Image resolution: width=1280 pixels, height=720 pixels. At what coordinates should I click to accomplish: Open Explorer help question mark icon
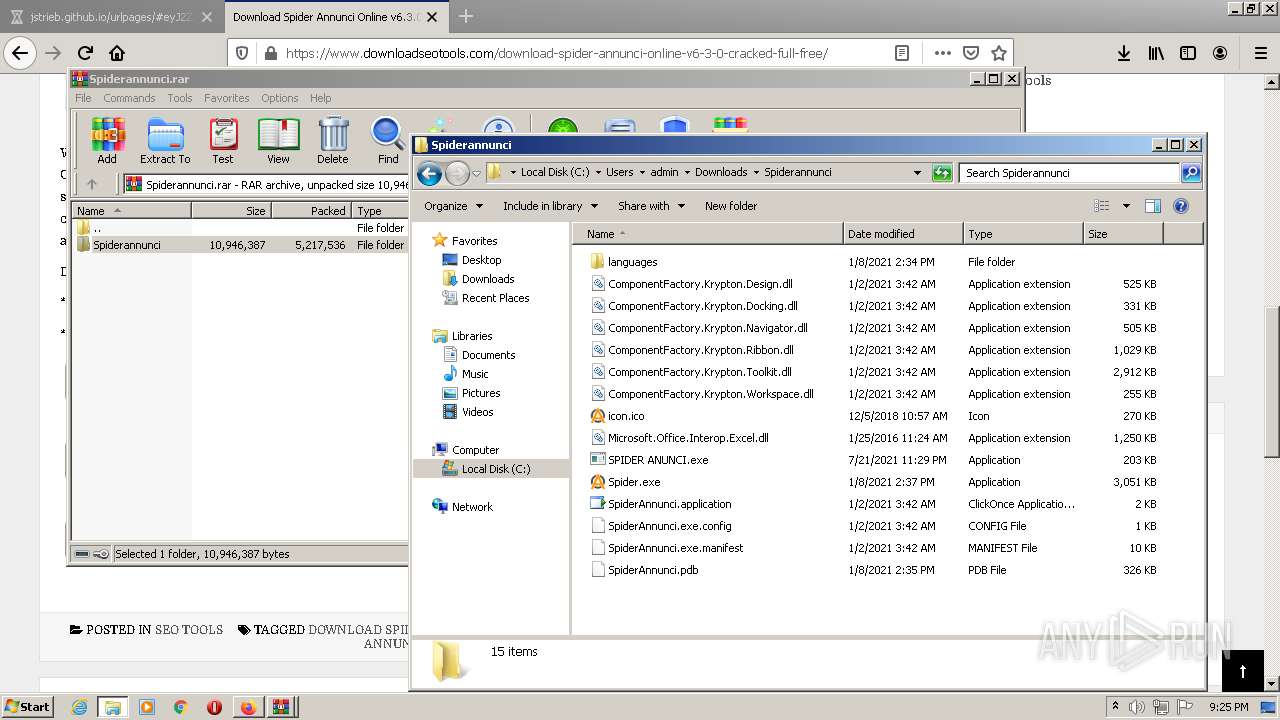point(1180,206)
